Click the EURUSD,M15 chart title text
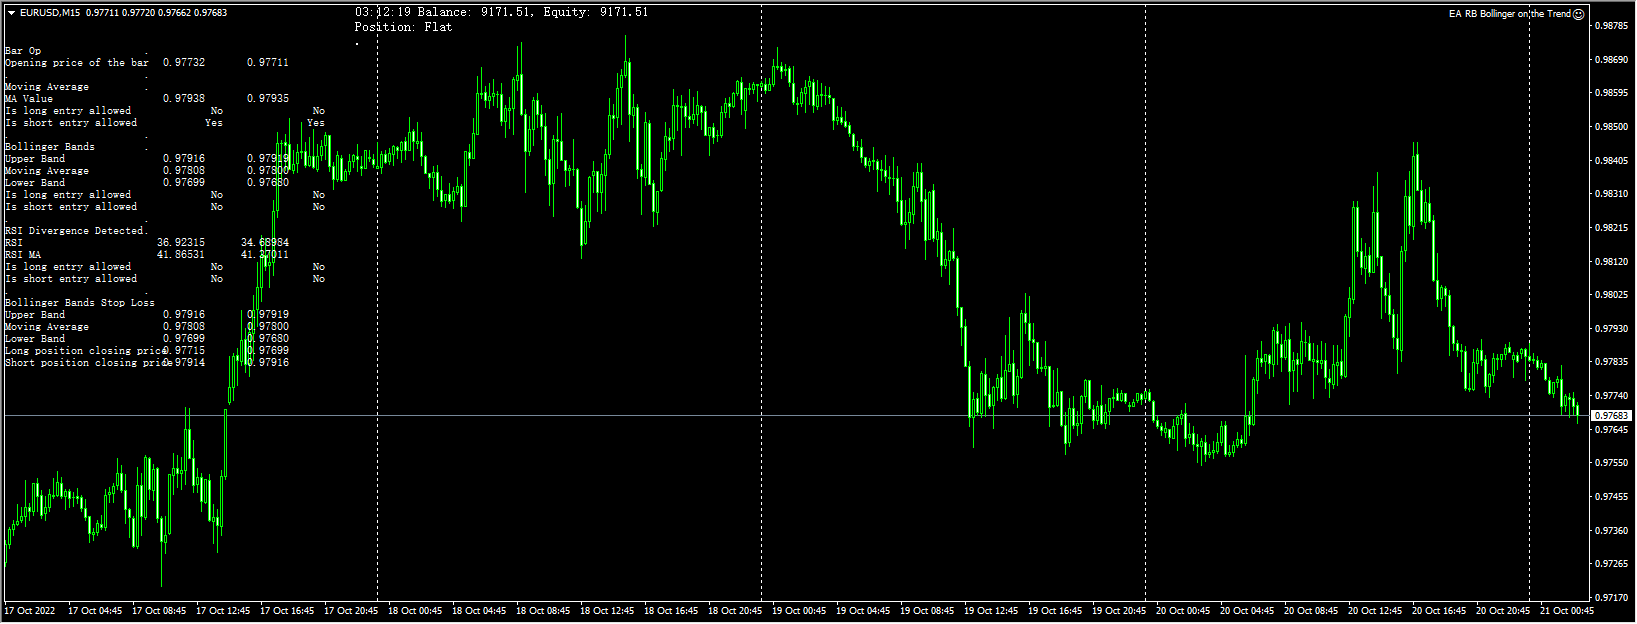1637x624 pixels. [x=50, y=13]
